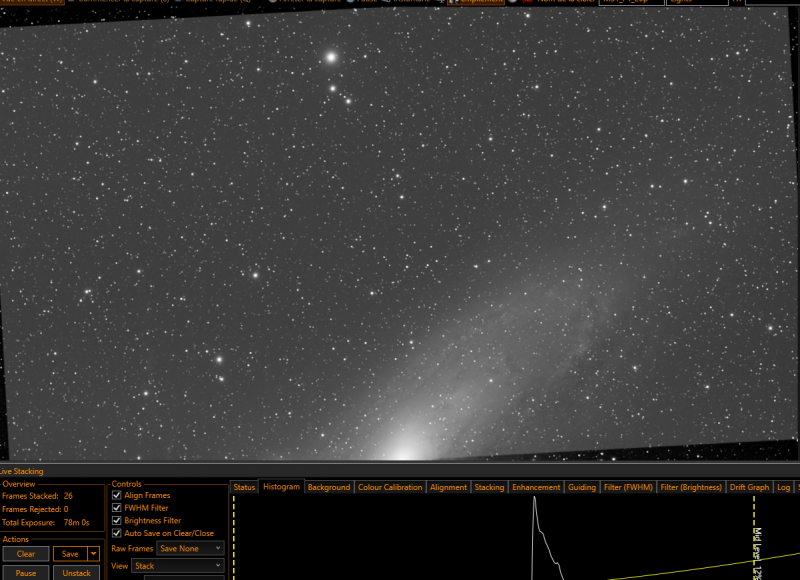The width and height of the screenshot is (800, 580).
Task: View the Drift Graph tab
Action: coord(749,487)
